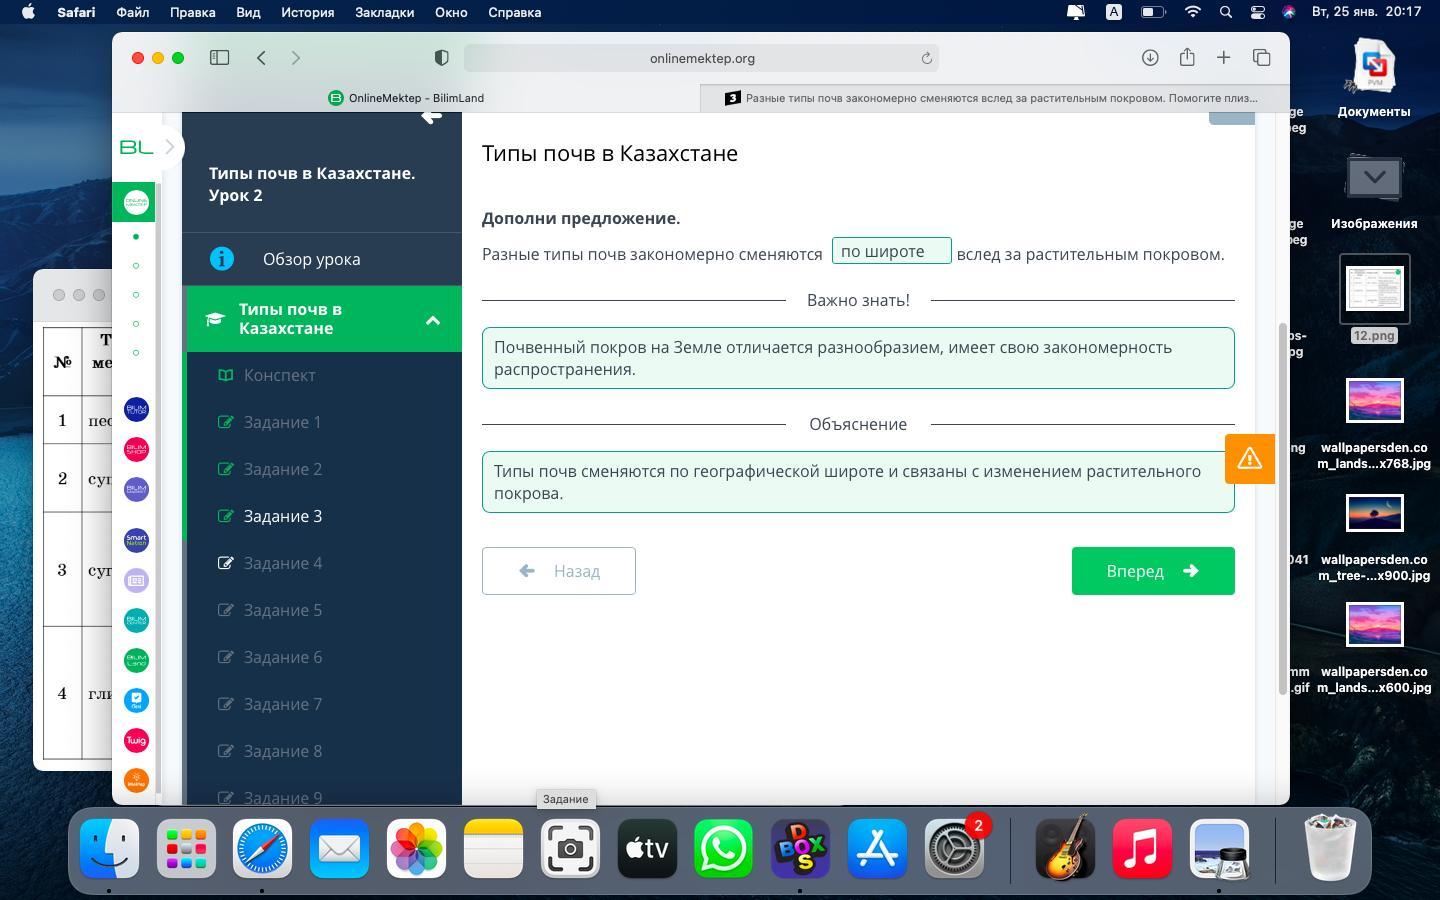
Task: Collapse the Типы почв в Казахстане section
Action: pyautogui.click(x=433, y=320)
